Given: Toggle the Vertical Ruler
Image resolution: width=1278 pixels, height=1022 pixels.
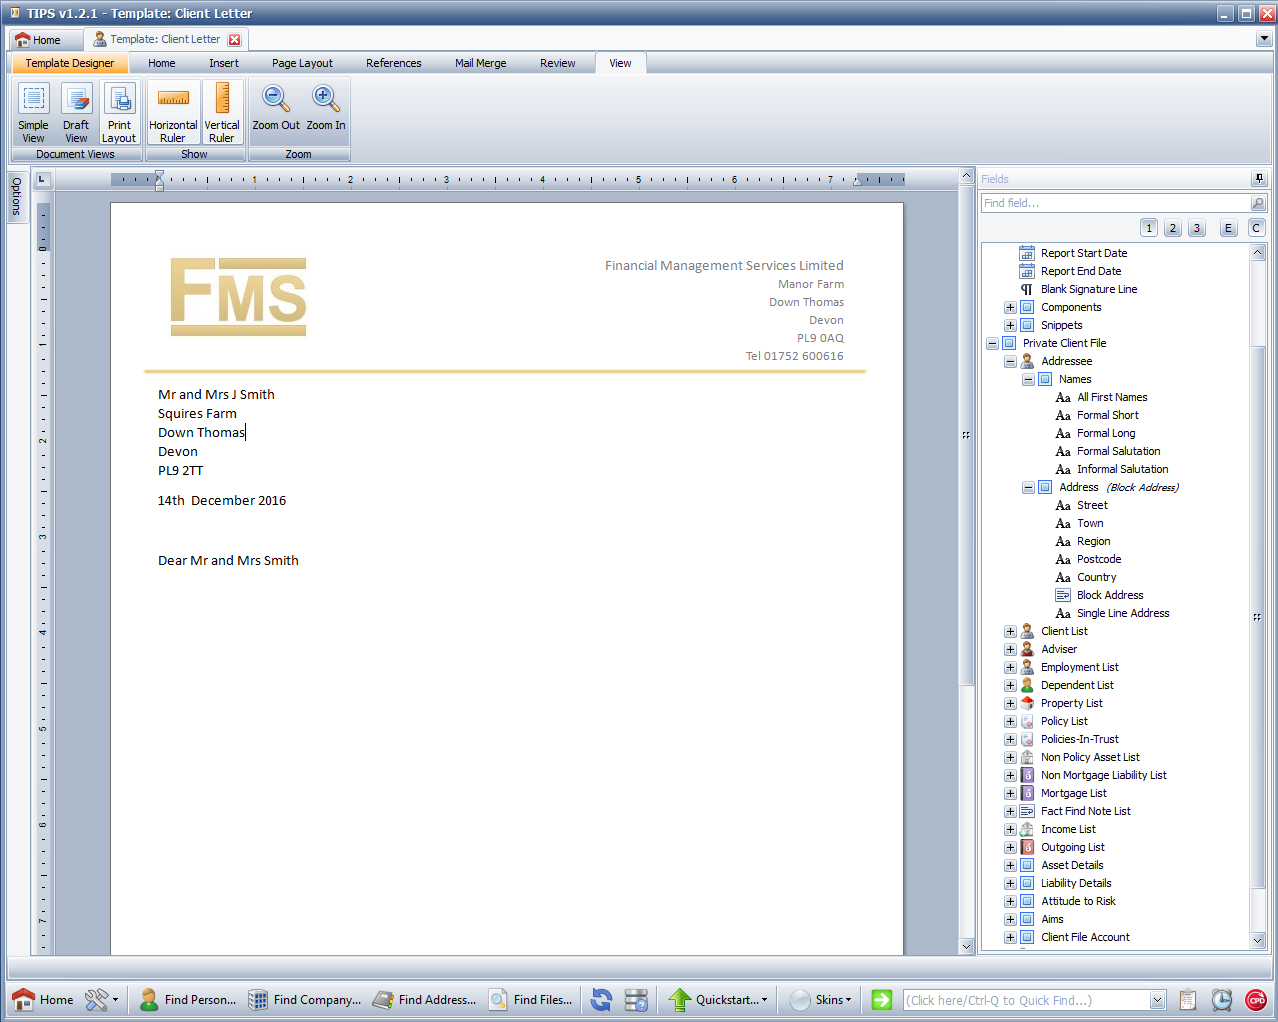Looking at the screenshot, I should 222,112.
